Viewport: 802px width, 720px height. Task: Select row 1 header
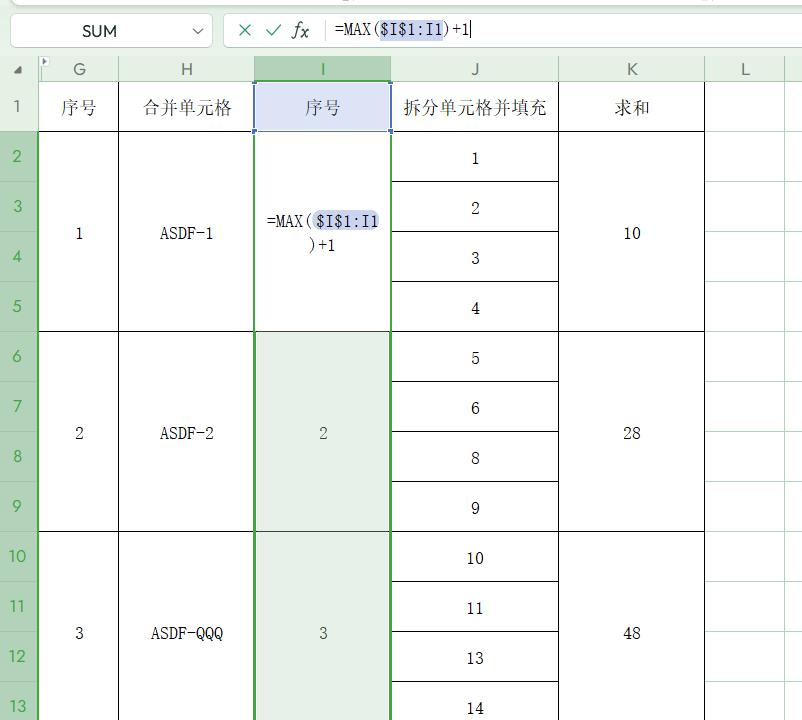(18, 106)
